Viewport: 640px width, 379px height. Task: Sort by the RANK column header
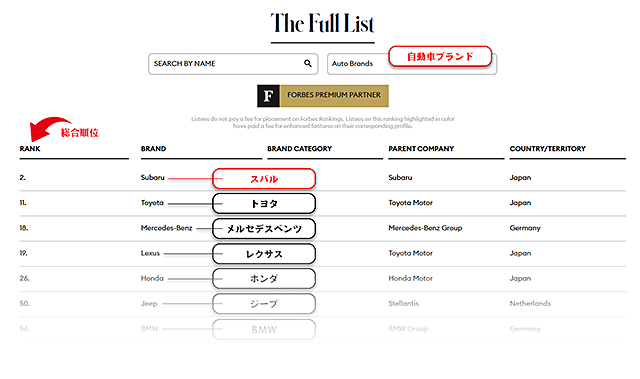tap(30, 148)
